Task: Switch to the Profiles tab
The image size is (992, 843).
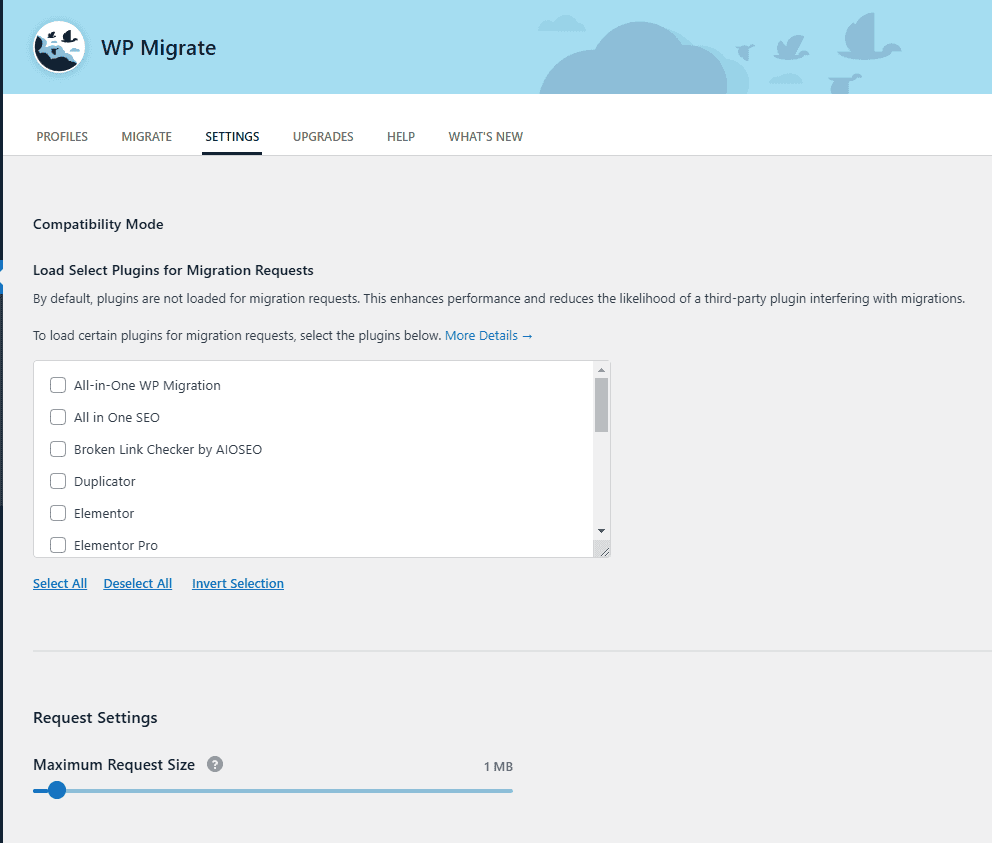Action: 62,137
